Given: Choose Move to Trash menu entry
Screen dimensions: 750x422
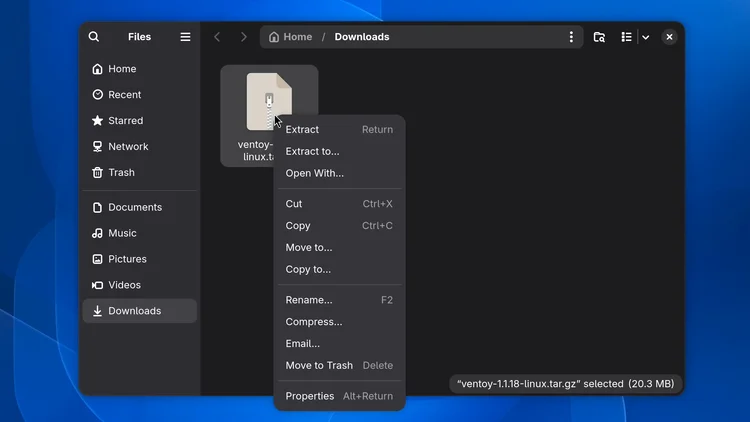Looking at the screenshot, I should click(x=339, y=366).
